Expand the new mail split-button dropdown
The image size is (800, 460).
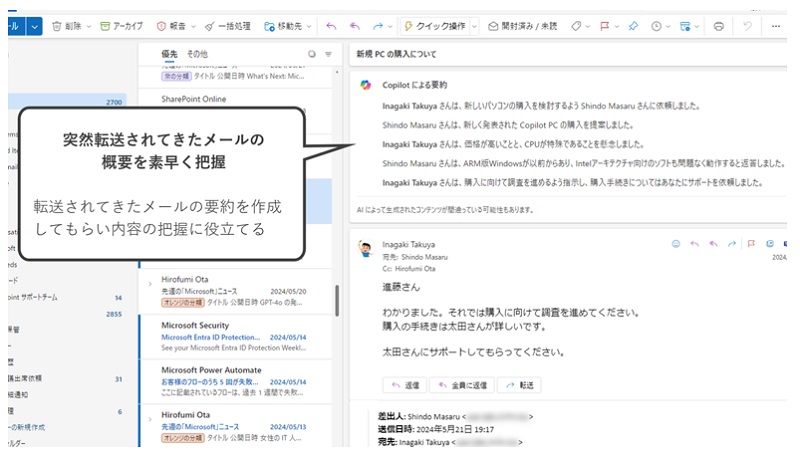pos(34,26)
